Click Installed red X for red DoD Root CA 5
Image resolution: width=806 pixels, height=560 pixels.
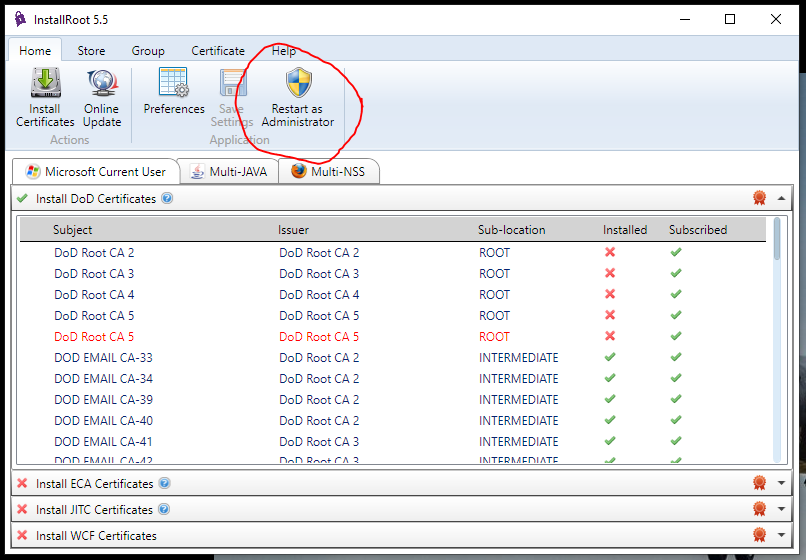tap(610, 336)
